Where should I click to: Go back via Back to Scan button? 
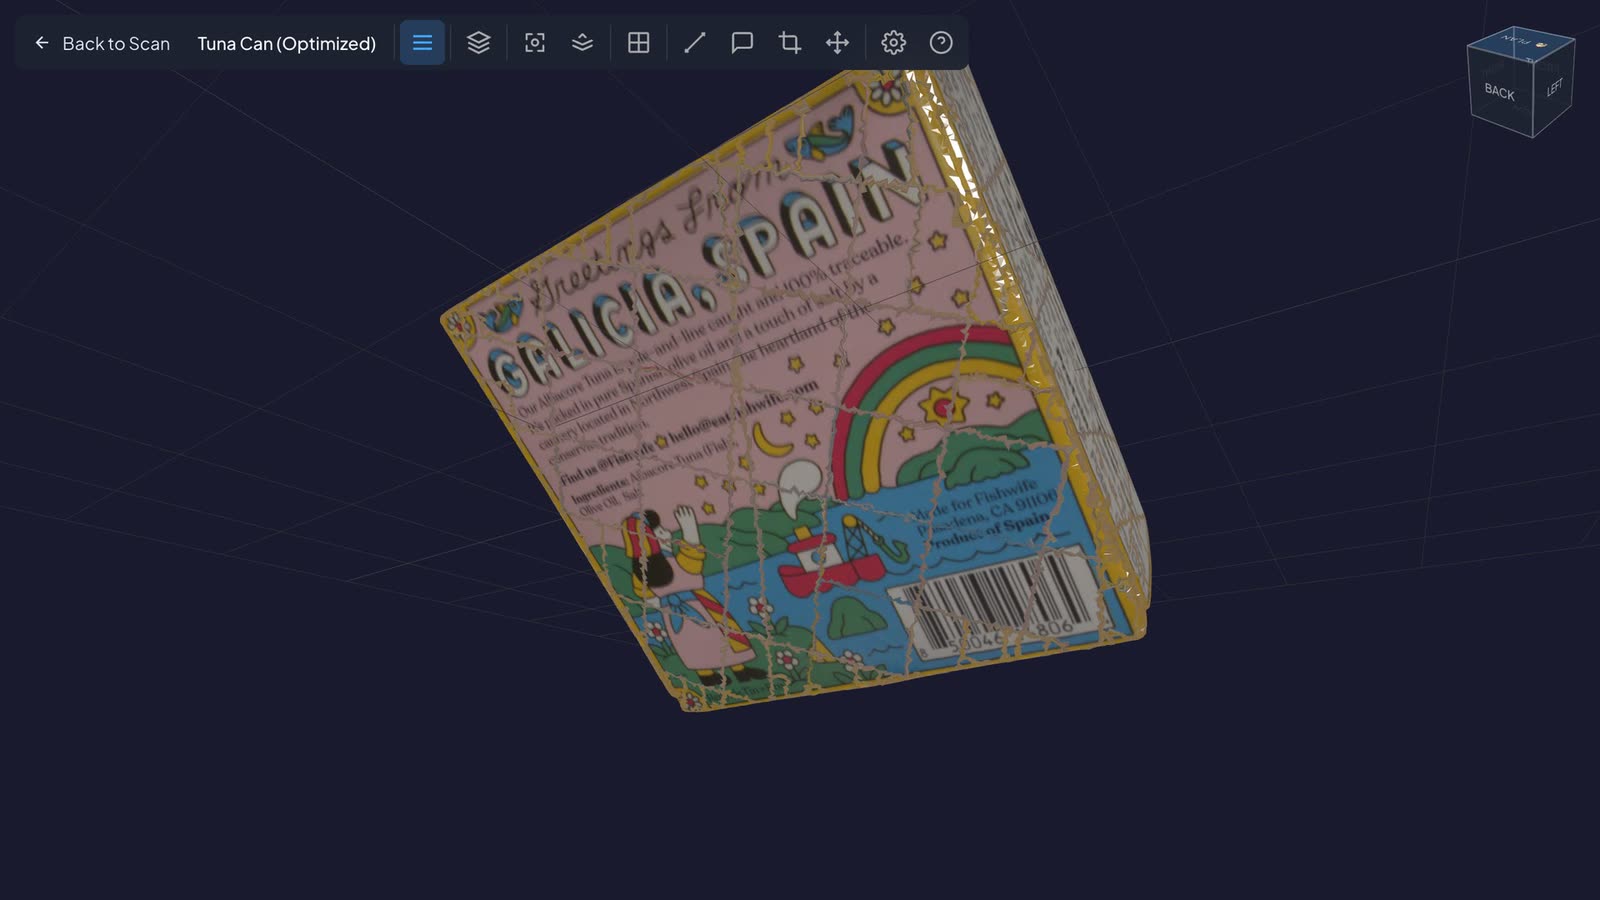pyautogui.click(x=101, y=43)
